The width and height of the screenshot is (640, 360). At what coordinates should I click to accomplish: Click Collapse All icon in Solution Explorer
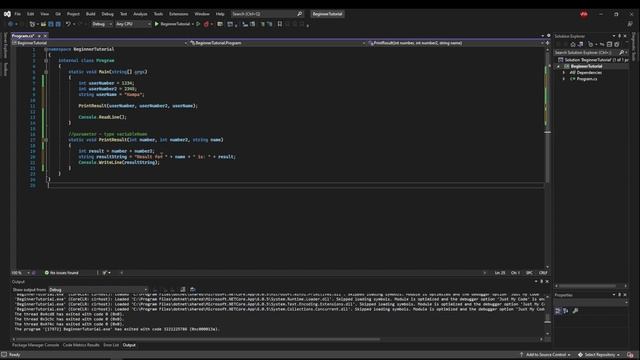pos(609,44)
